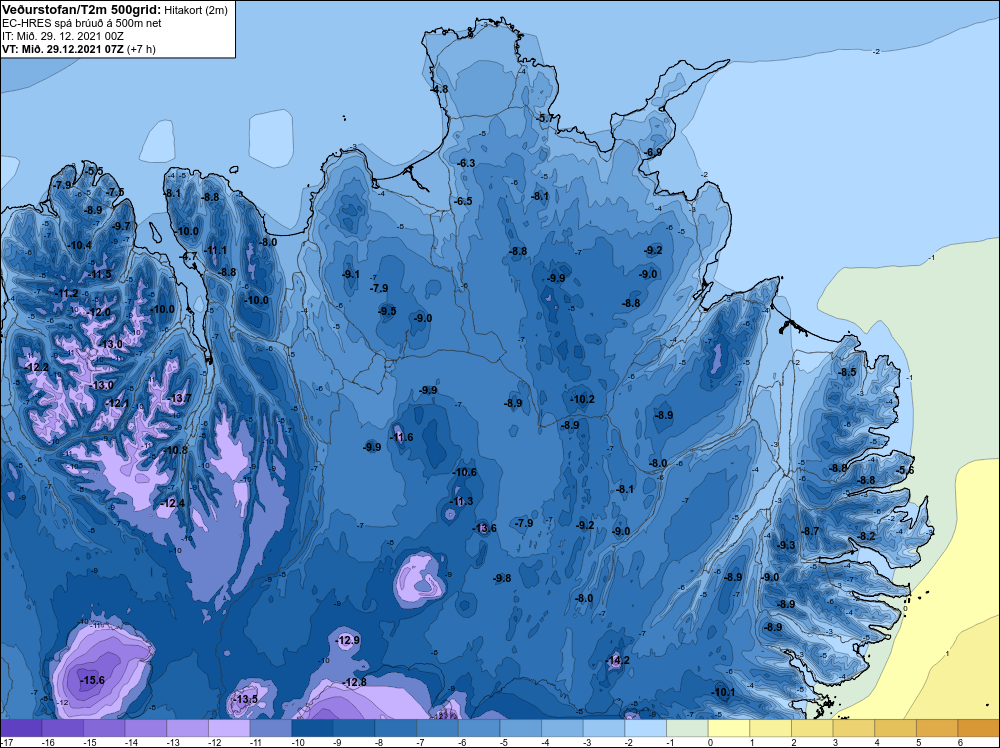Click the legend swatch labeled -10
Screen dimensions: 1000x748
click(312, 729)
